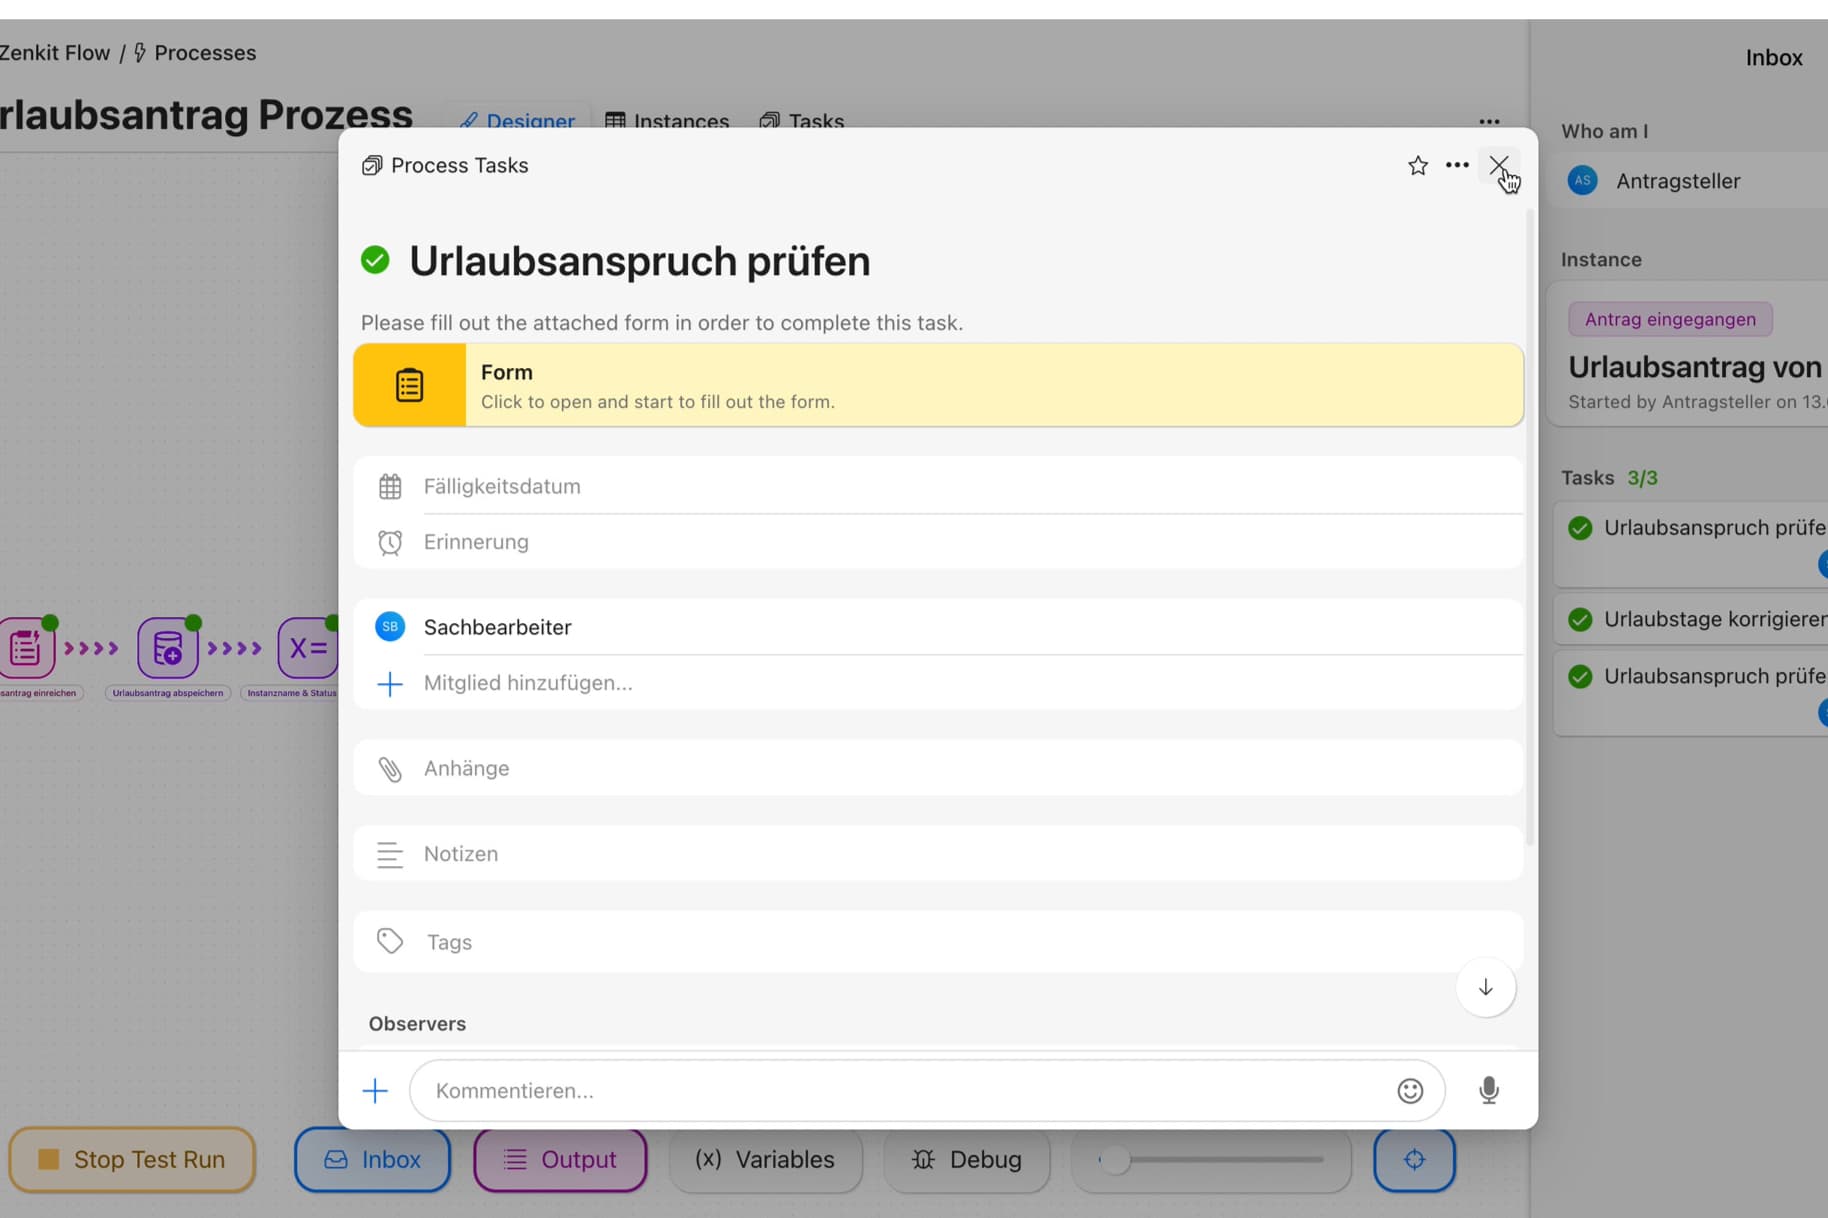Toggle completion check on Urlaubsanspruch prüfen title
Image resolution: width=1828 pixels, height=1218 pixels.
(376, 261)
